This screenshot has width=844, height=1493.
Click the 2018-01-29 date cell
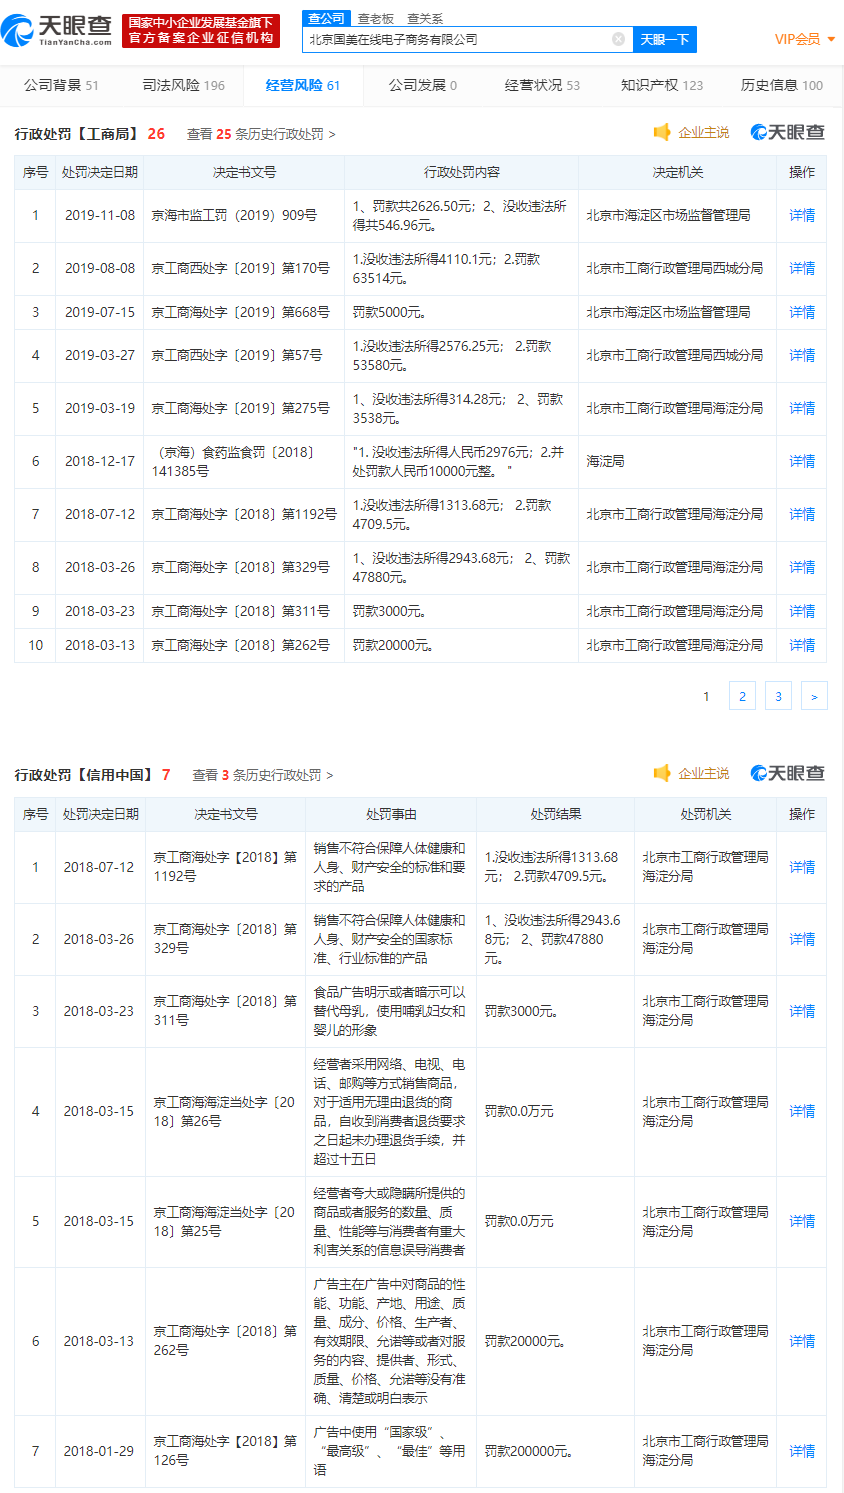[98, 1451]
